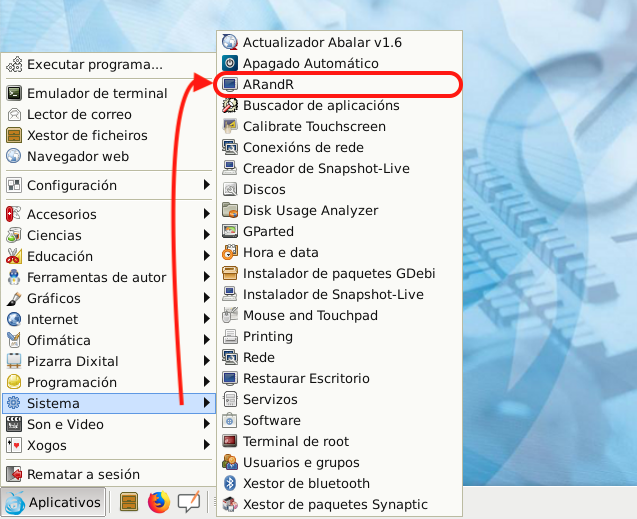
Task: Click the Xestor de bluetooth icon
Action: pos(230,483)
